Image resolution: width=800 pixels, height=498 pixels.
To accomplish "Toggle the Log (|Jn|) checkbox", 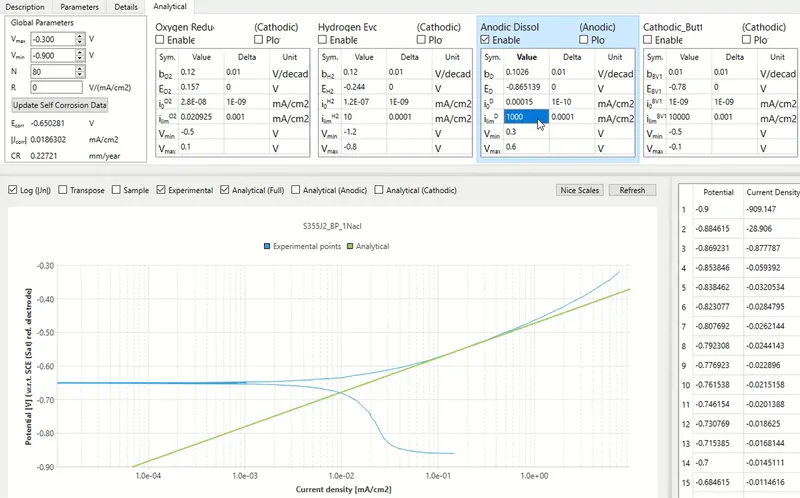I will 12,190.
